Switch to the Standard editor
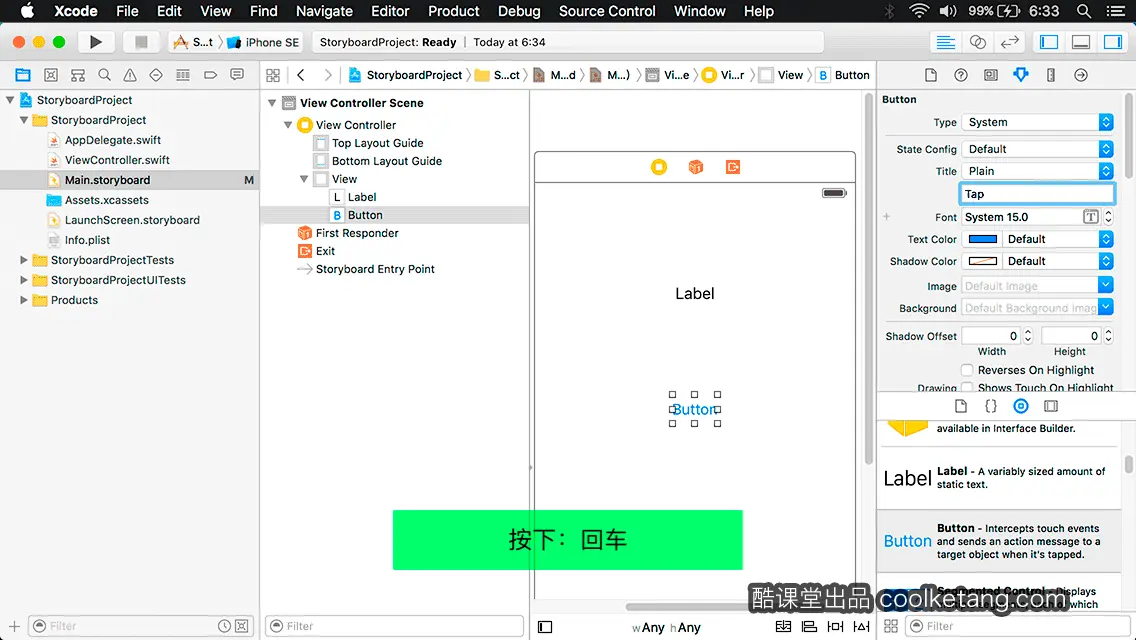 pos(945,42)
